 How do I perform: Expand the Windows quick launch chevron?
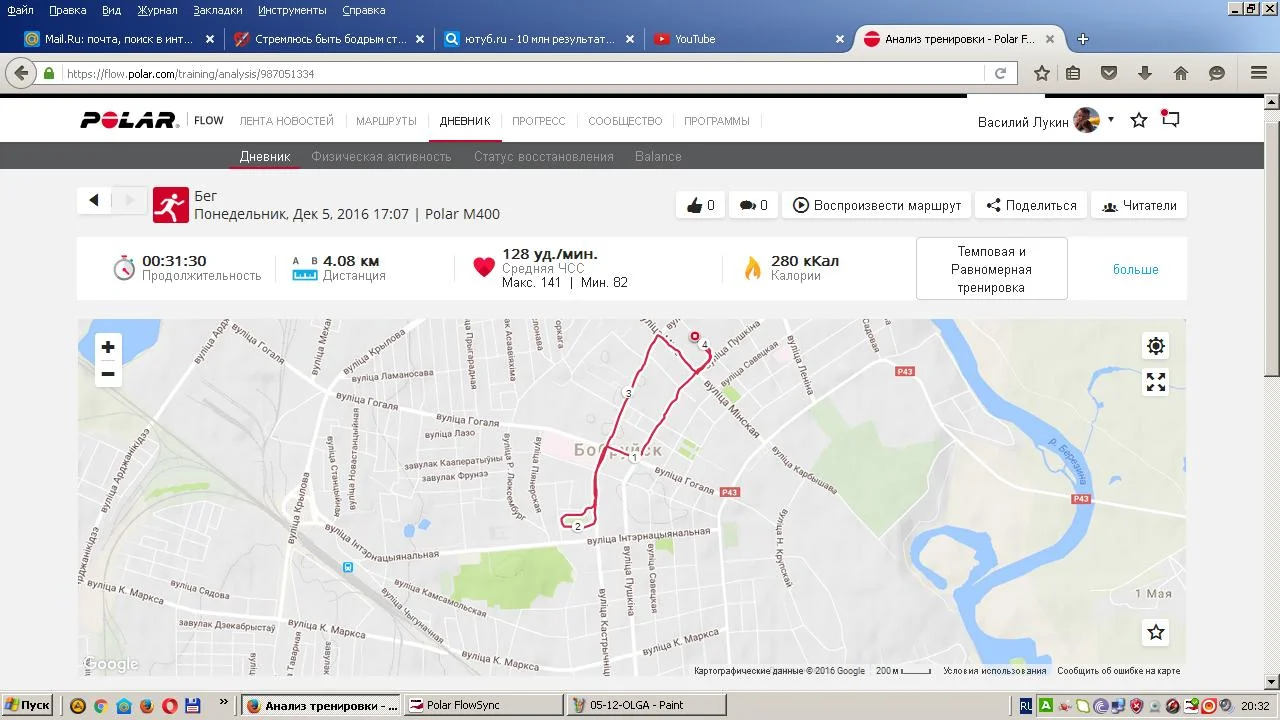pyautogui.click(x=223, y=704)
